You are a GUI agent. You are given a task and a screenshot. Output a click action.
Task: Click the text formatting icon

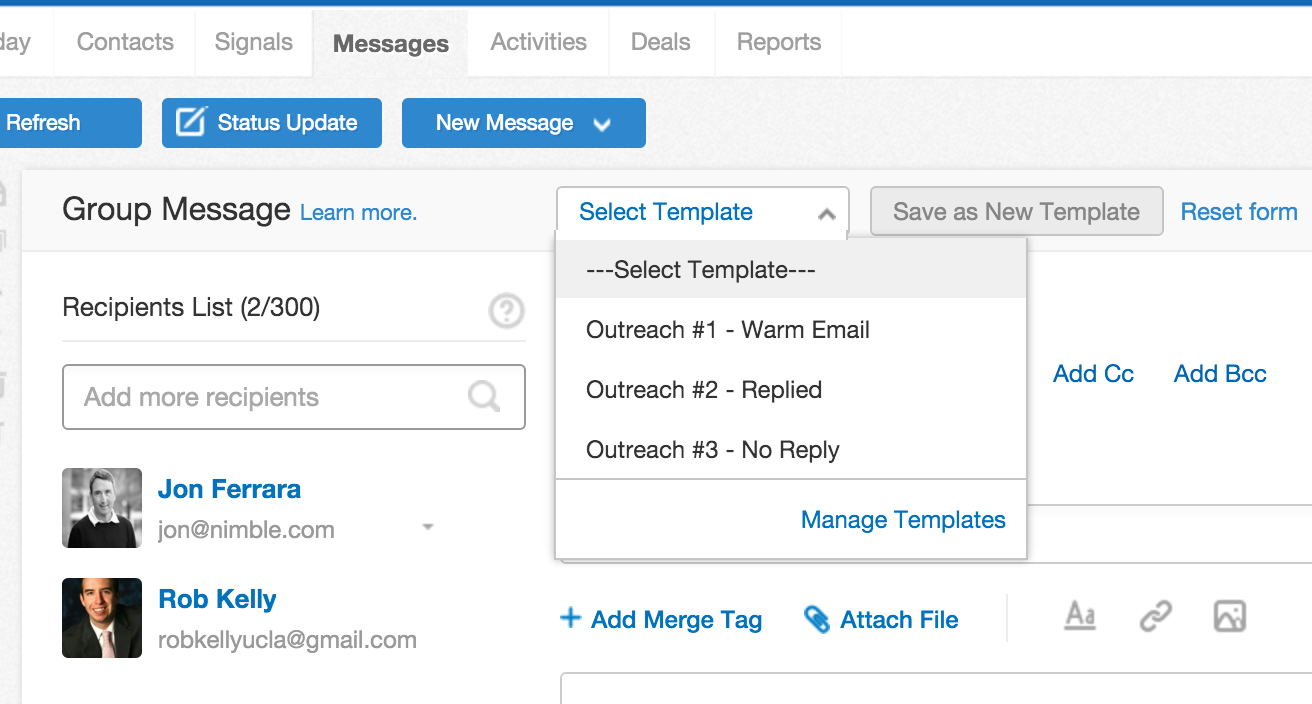[x=1079, y=616]
